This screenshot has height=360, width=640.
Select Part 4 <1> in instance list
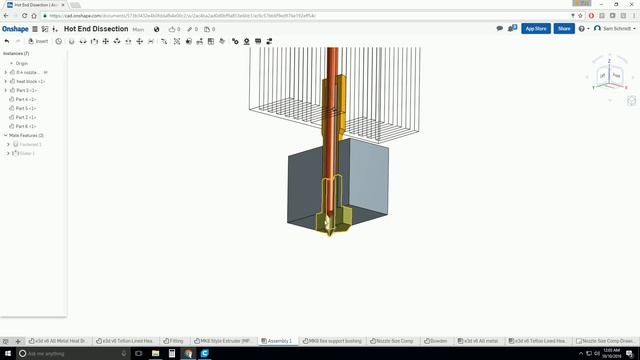coord(26,99)
